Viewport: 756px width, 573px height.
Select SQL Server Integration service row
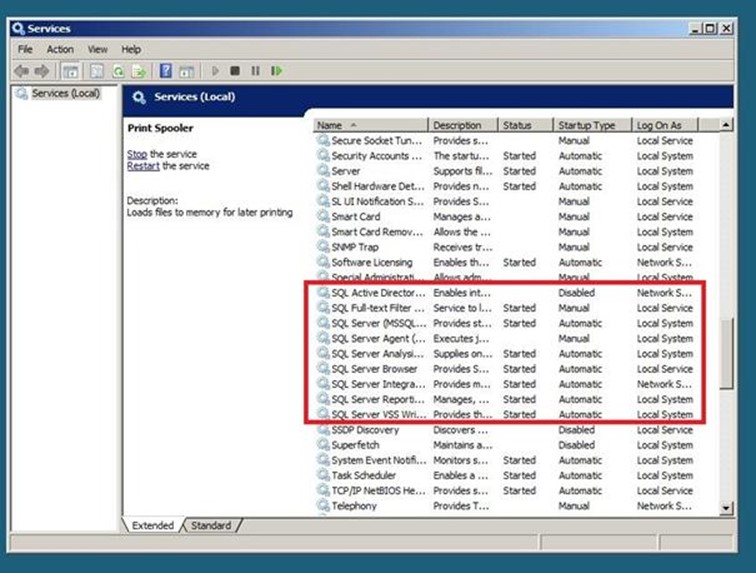pyautogui.click(x=505, y=384)
